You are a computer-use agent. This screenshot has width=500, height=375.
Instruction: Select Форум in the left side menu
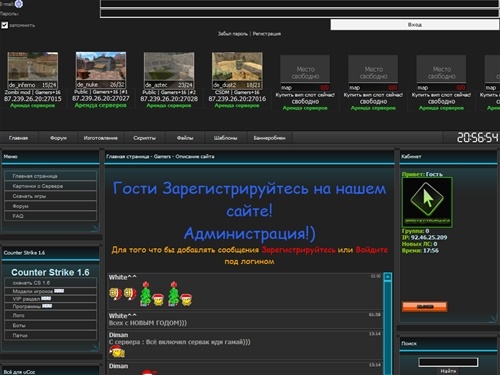[51, 206]
